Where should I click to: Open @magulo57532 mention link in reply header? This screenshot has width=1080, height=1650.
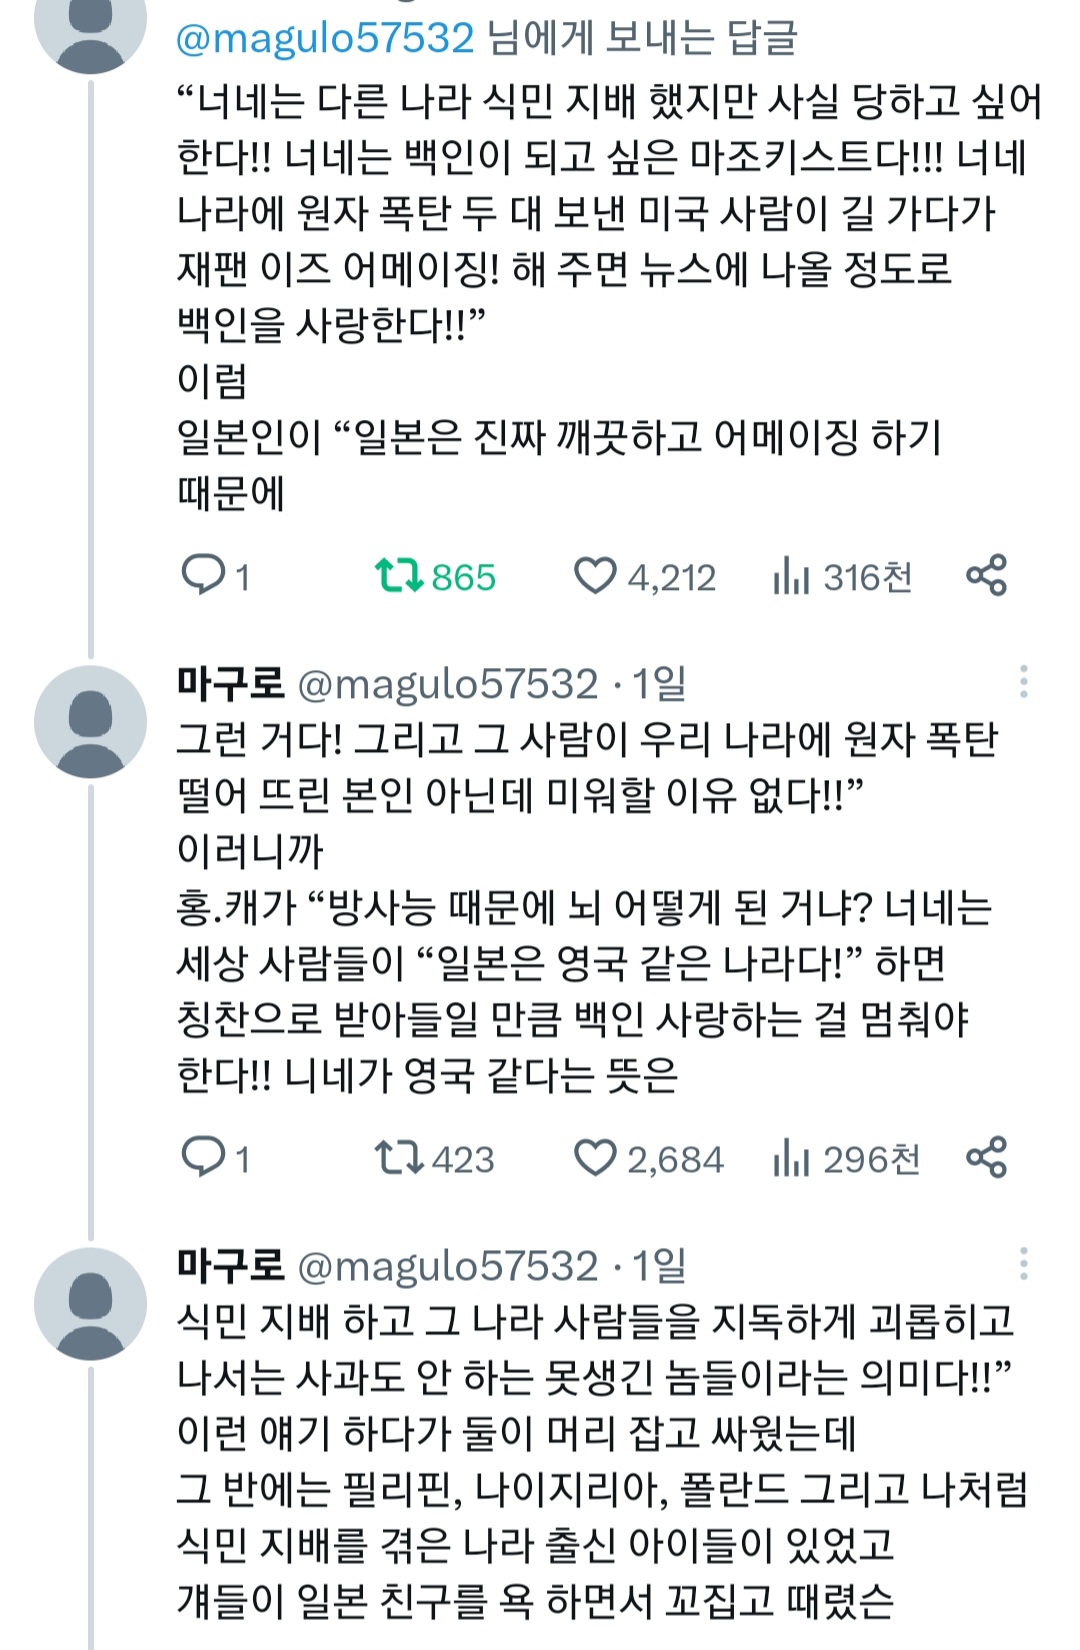[x=325, y=38]
